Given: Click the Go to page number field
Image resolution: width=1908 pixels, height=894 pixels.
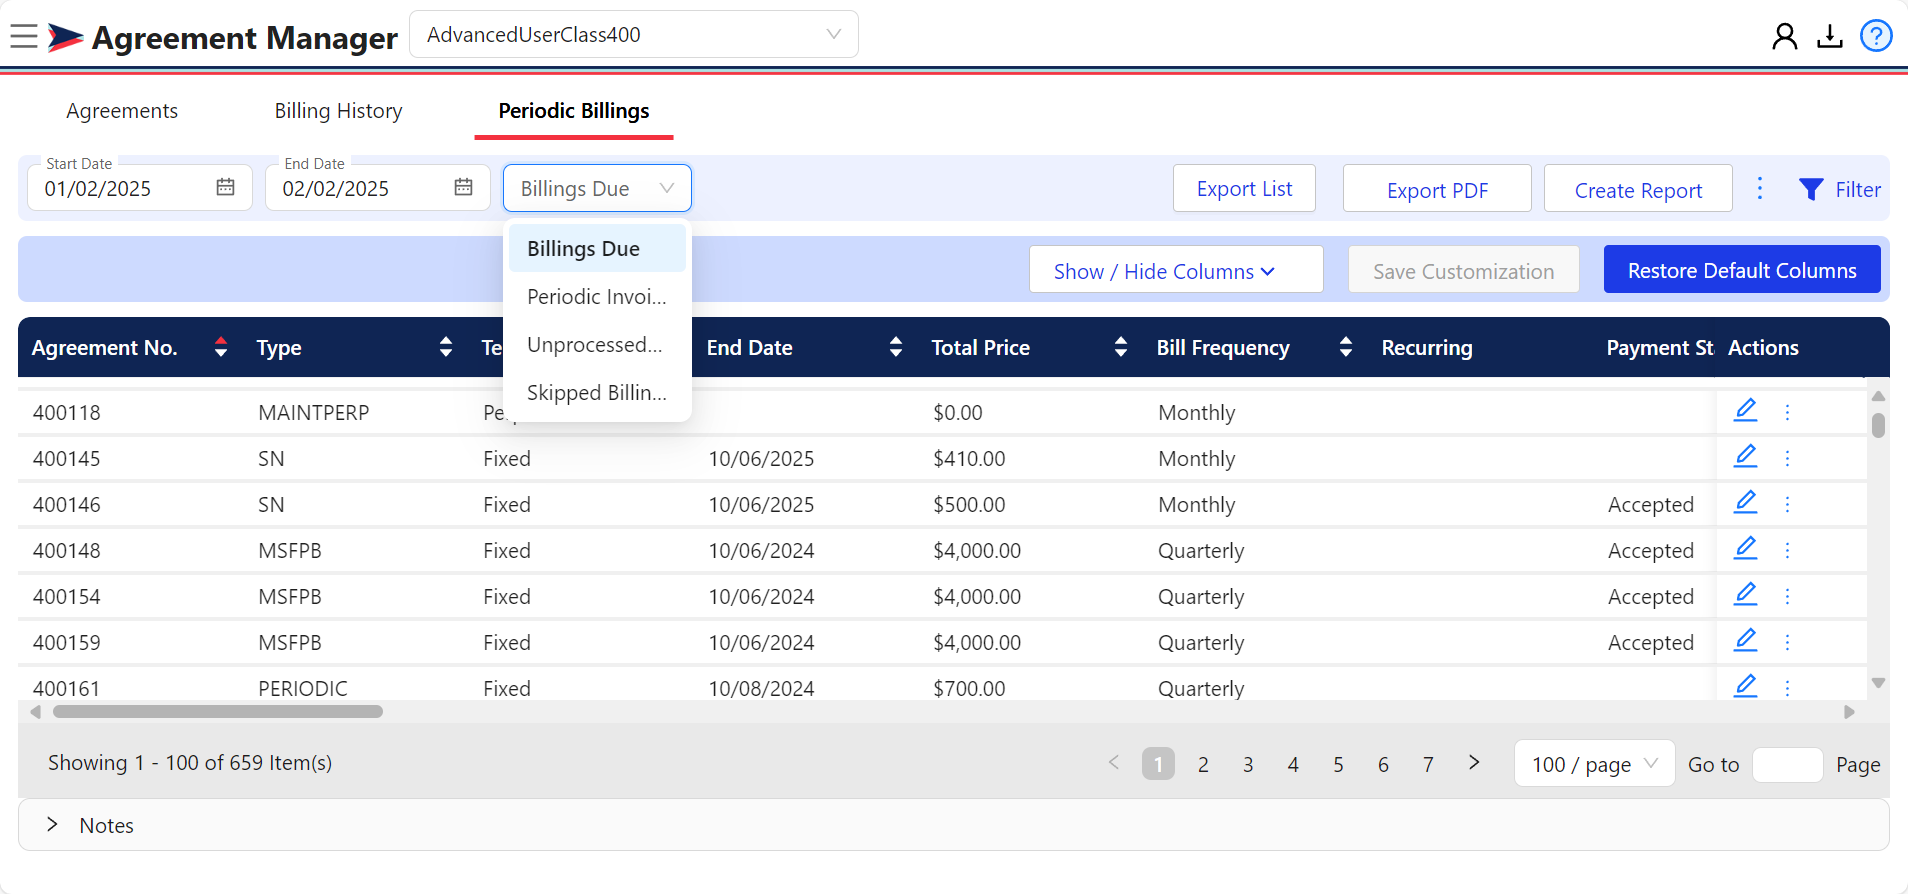Looking at the screenshot, I should [1788, 764].
